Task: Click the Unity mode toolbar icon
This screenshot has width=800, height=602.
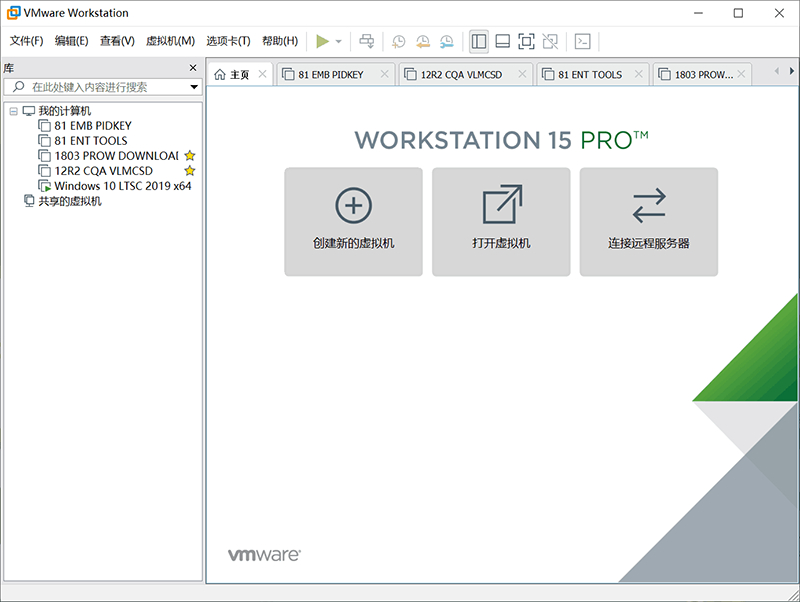Action: click(x=549, y=41)
